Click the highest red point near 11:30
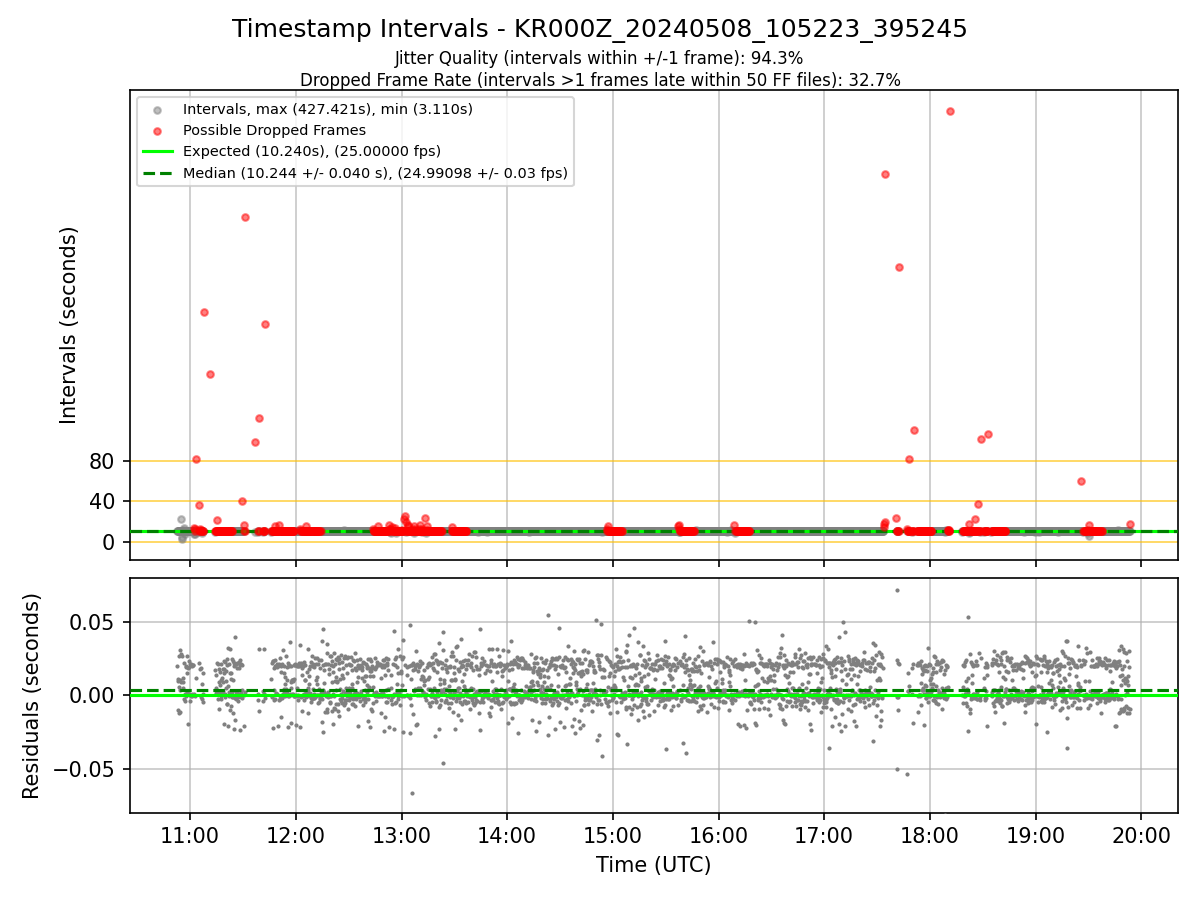The height and width of the screenshot is (900, 1200). 245,217
